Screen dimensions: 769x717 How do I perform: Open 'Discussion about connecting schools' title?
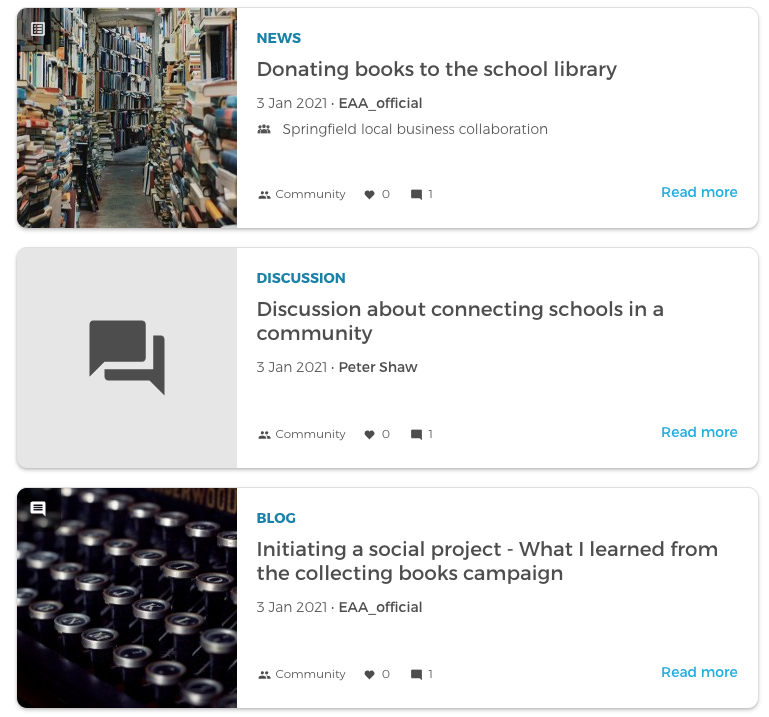(x=460, y=321)
